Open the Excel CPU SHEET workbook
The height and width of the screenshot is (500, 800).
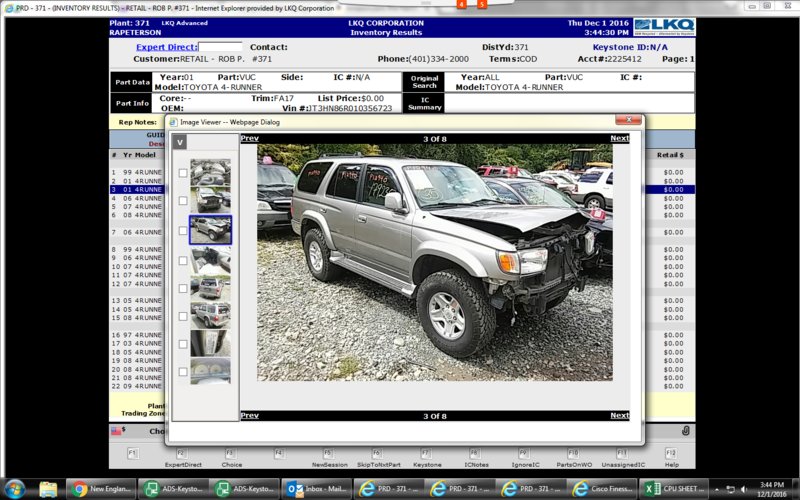(673, 489)
